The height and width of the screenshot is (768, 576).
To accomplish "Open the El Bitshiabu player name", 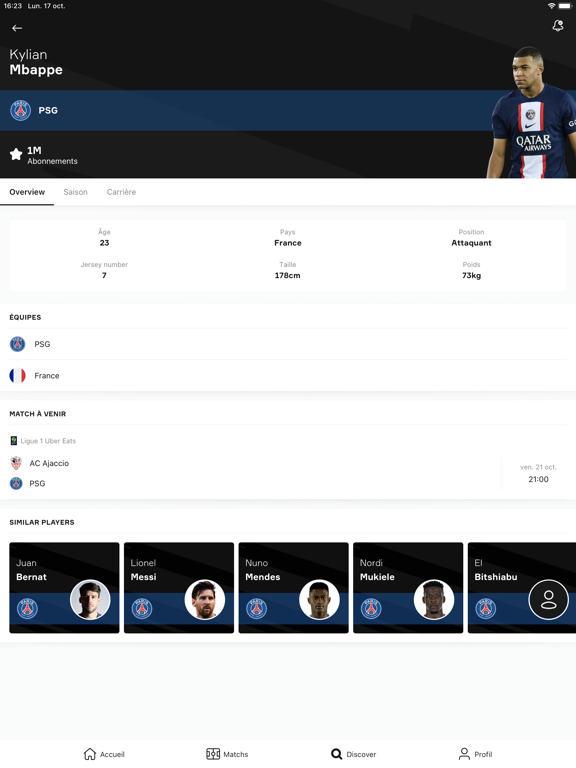I will point(496,570).
